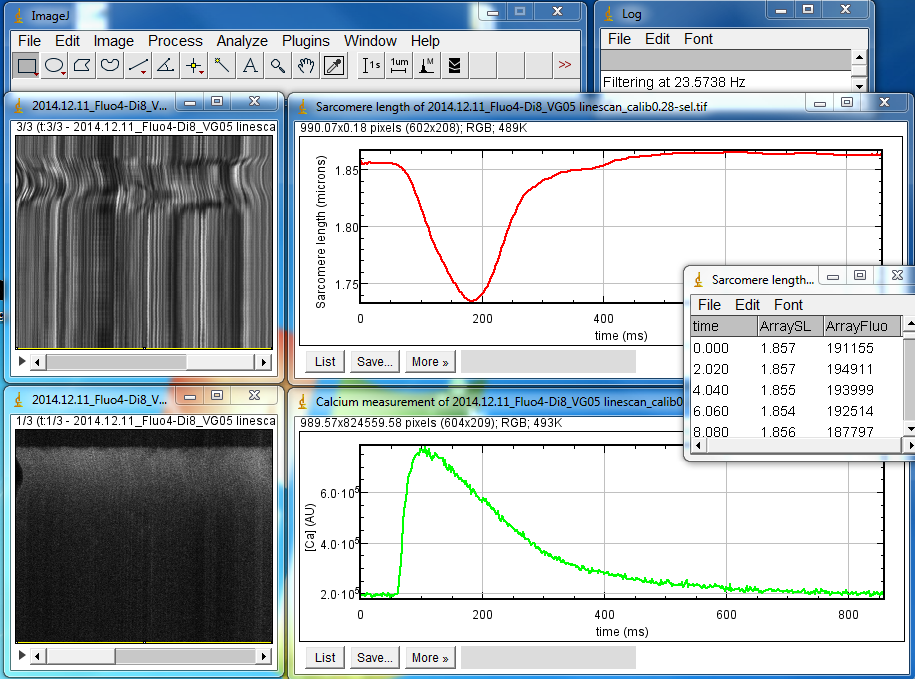Open the More tools double-arrow menu
The width and height of the screenshot is (915, 679).
coord(565,66)
